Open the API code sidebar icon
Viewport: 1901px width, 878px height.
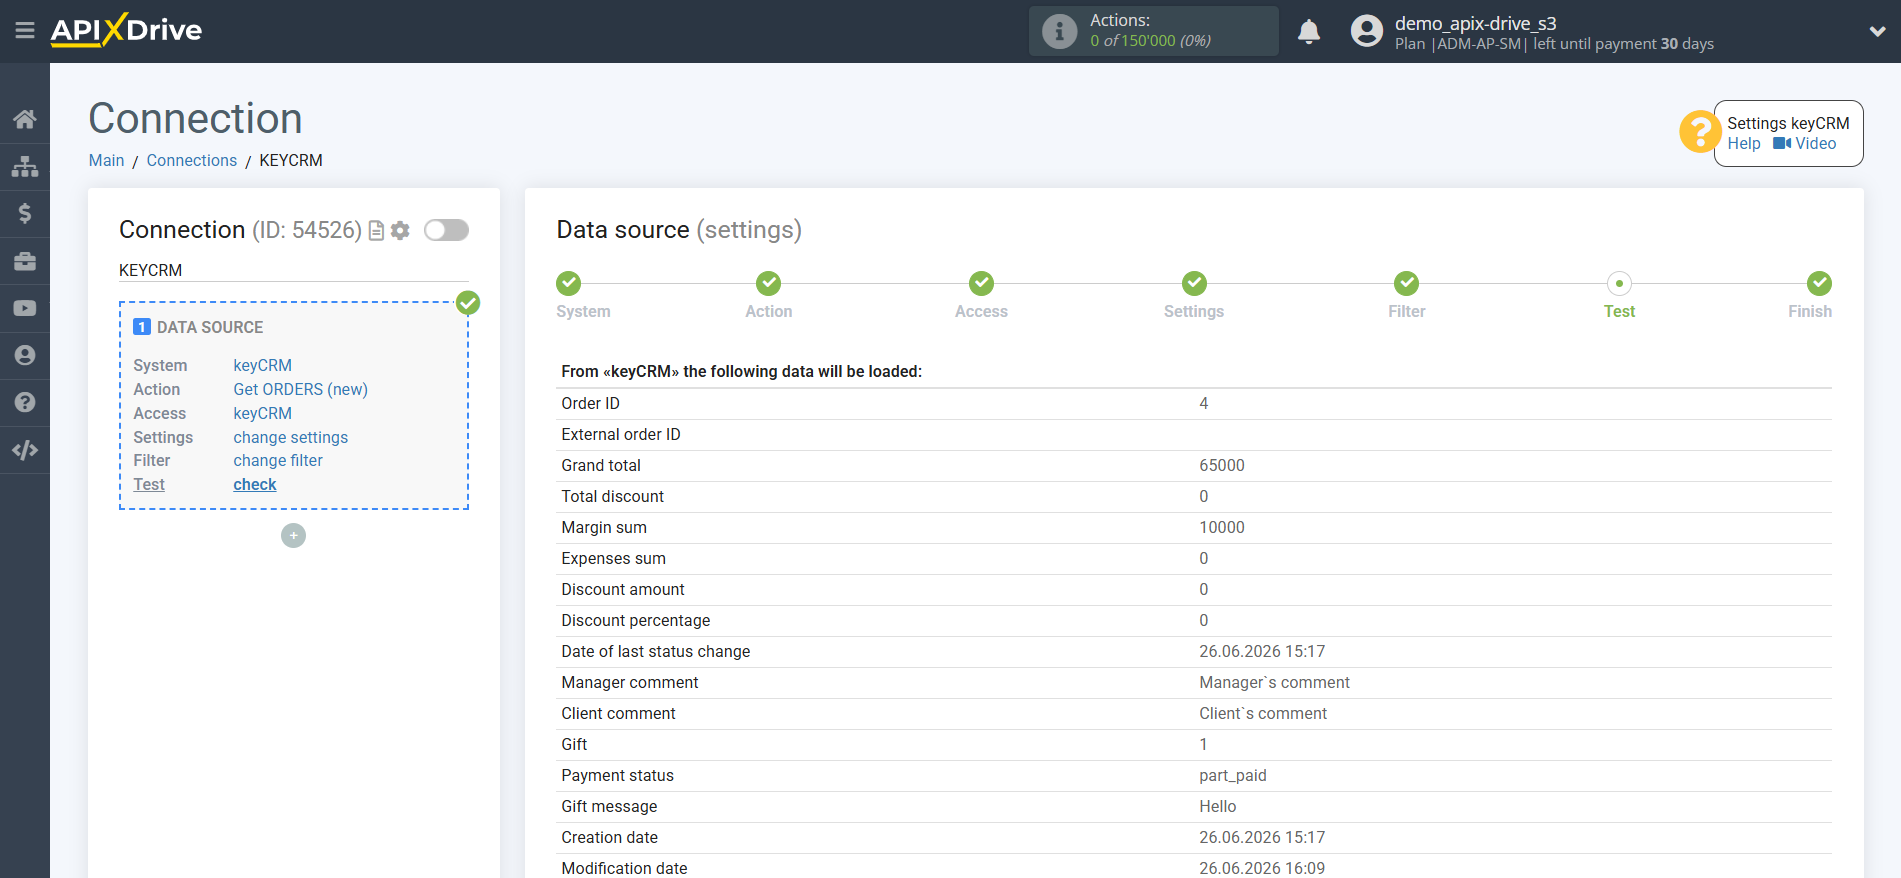point(25,450)
